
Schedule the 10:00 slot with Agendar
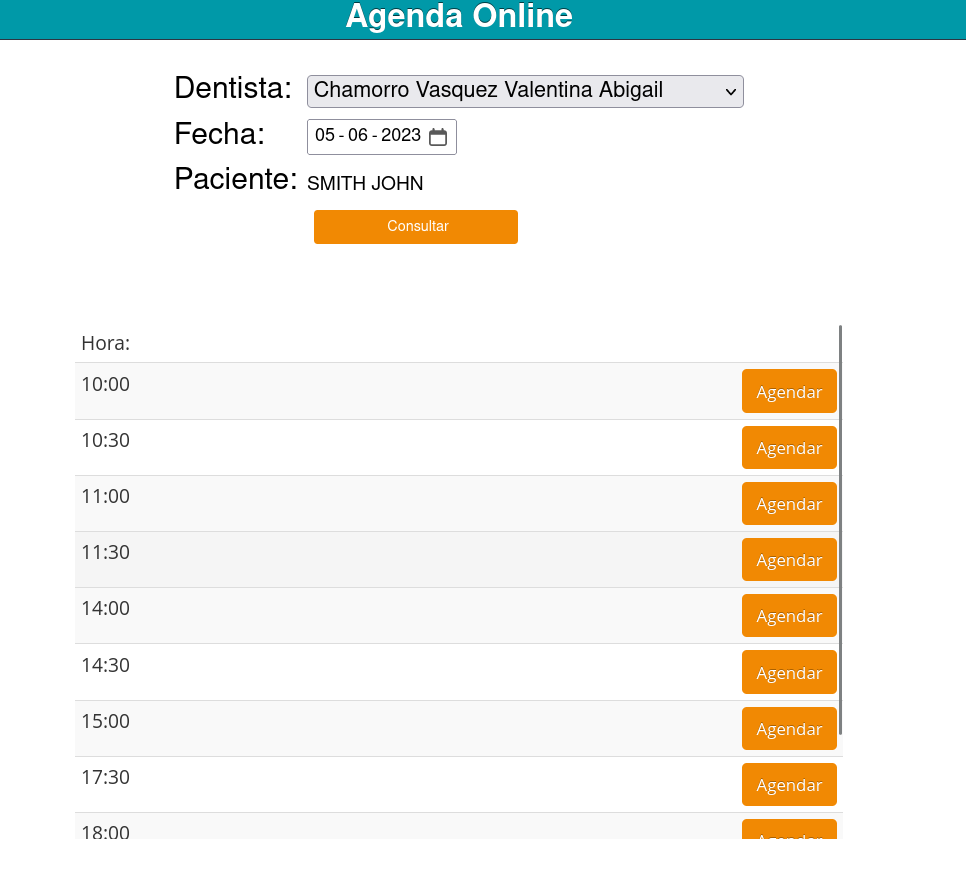[789, 391]
